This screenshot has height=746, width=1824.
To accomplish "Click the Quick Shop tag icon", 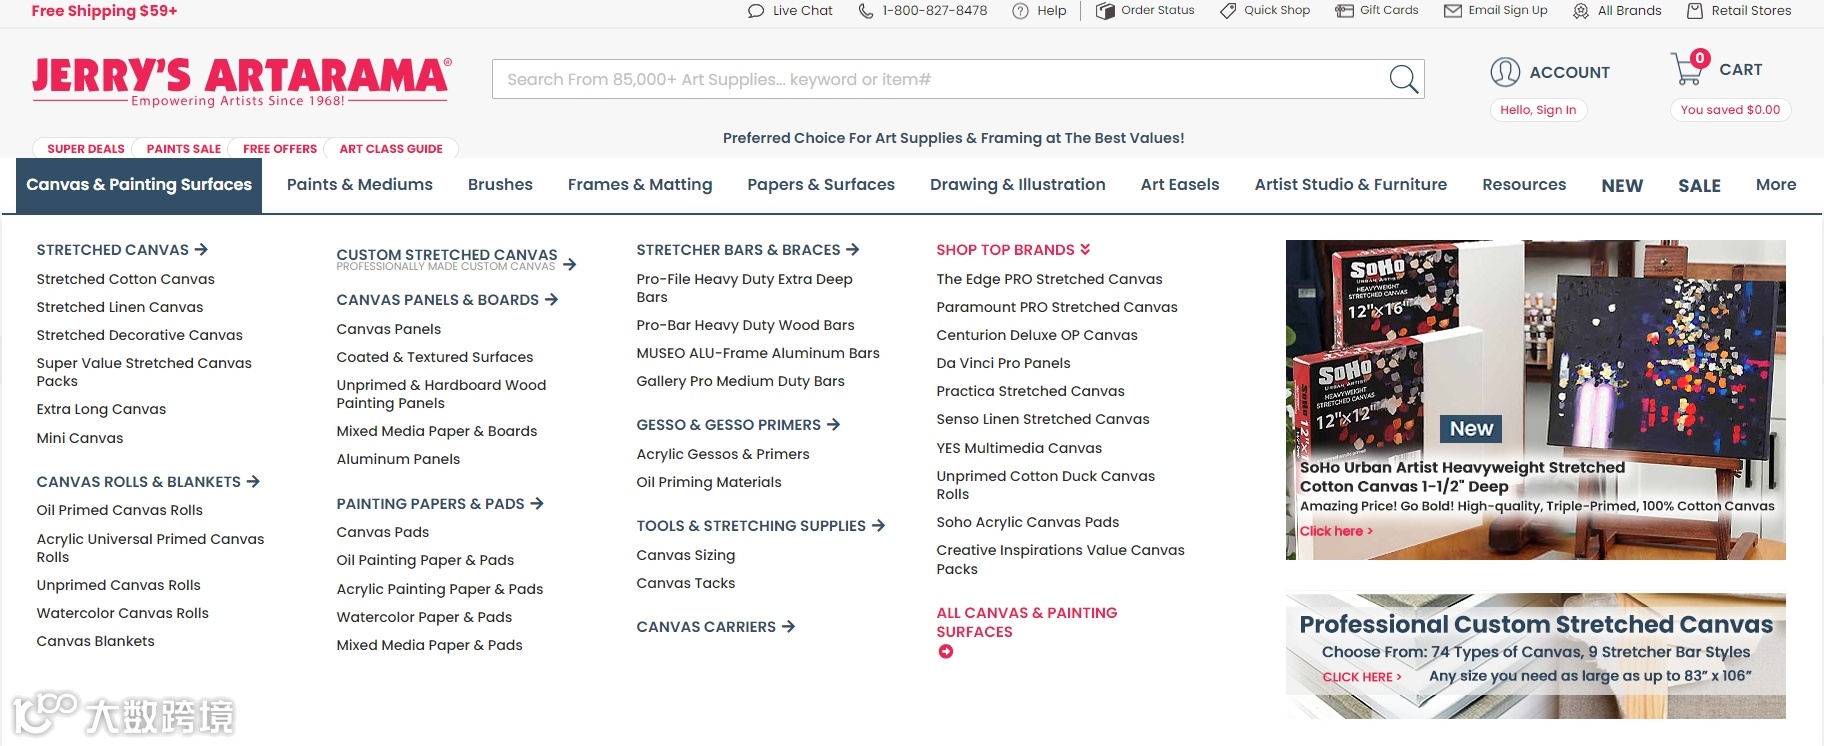I will (x=1228, y=11).
